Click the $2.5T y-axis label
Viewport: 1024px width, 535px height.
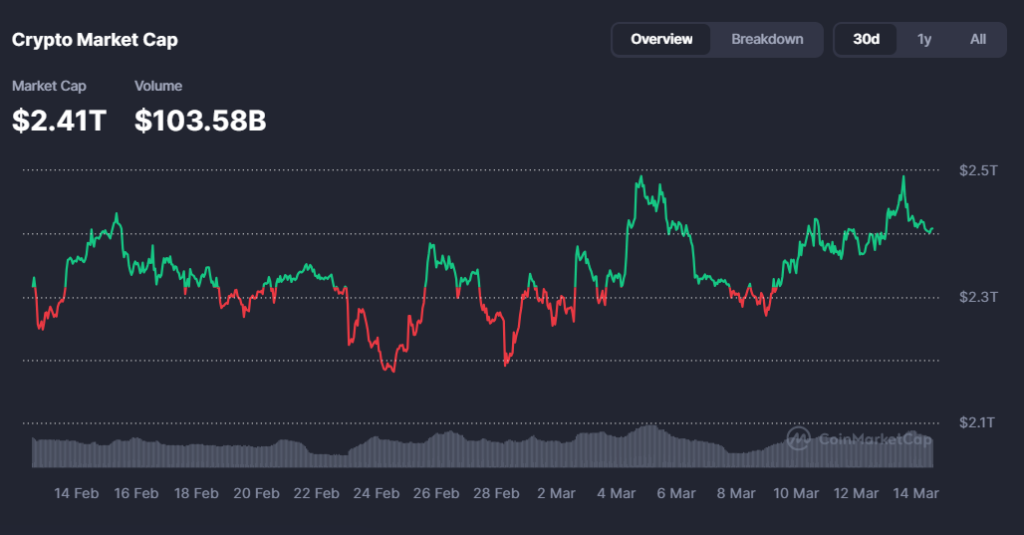[x=977, y=171]
